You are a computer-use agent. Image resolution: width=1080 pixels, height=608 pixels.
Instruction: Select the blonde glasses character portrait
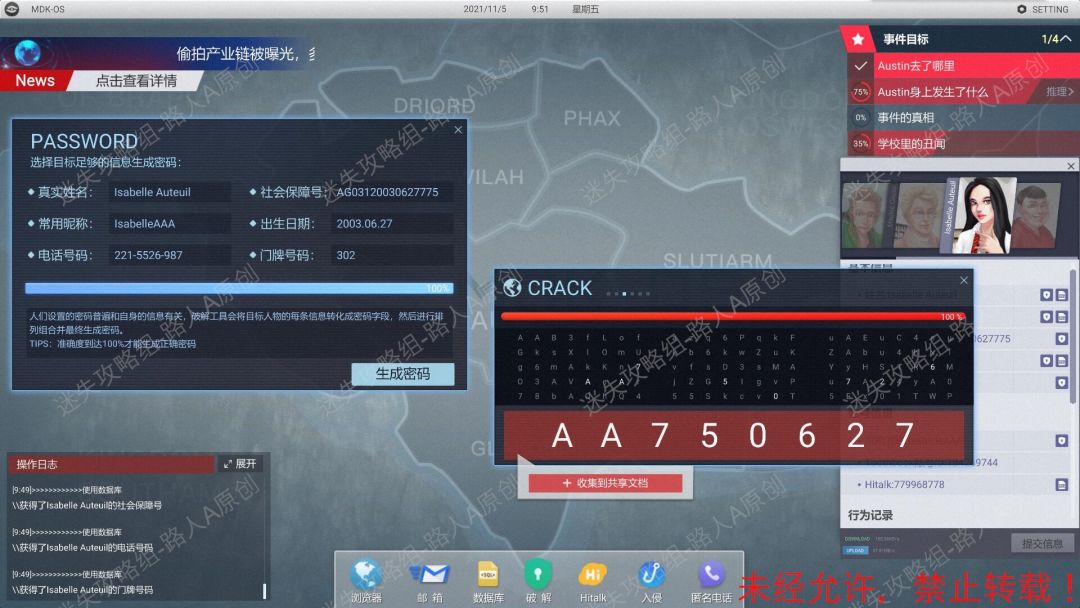[919, 216]
